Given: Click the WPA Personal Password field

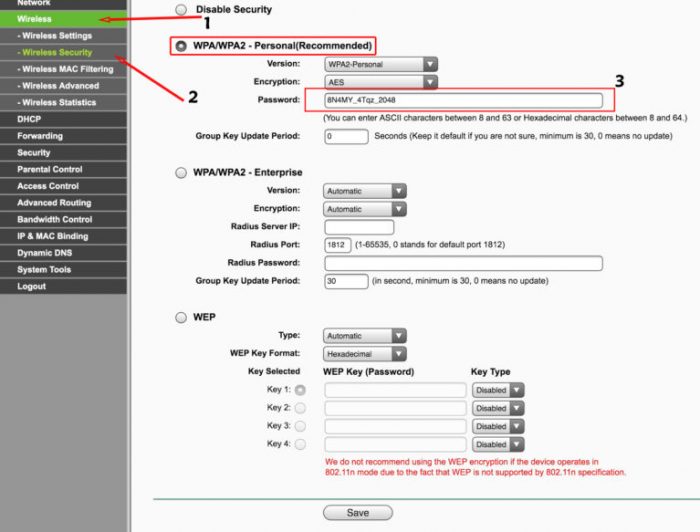Looking at the screenshot, I should pyautogui.click(x=463, y=100).
